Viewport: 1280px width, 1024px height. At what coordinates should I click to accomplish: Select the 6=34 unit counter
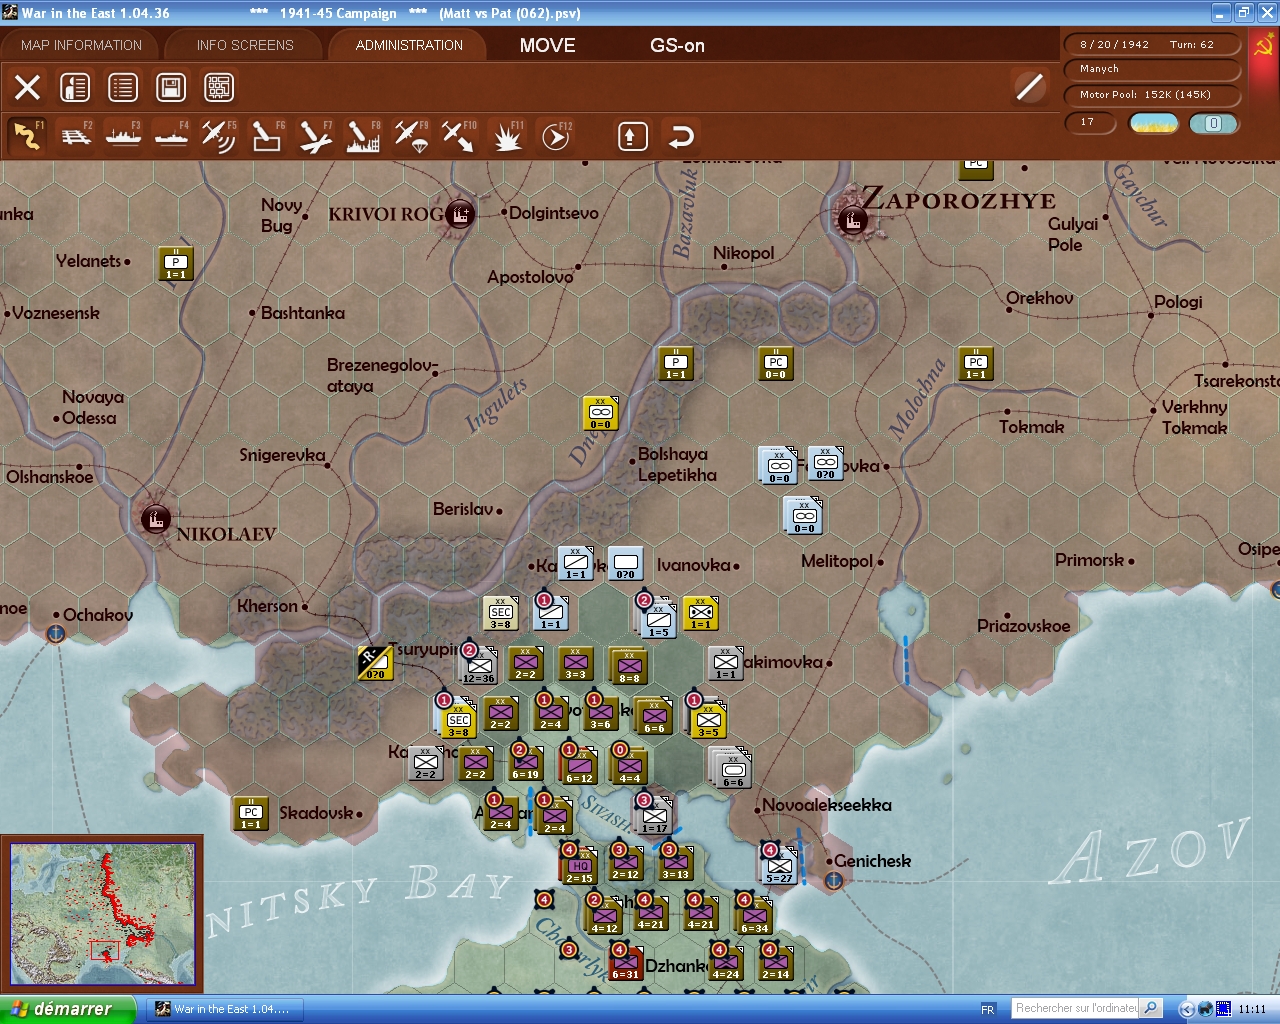[755, 916]
